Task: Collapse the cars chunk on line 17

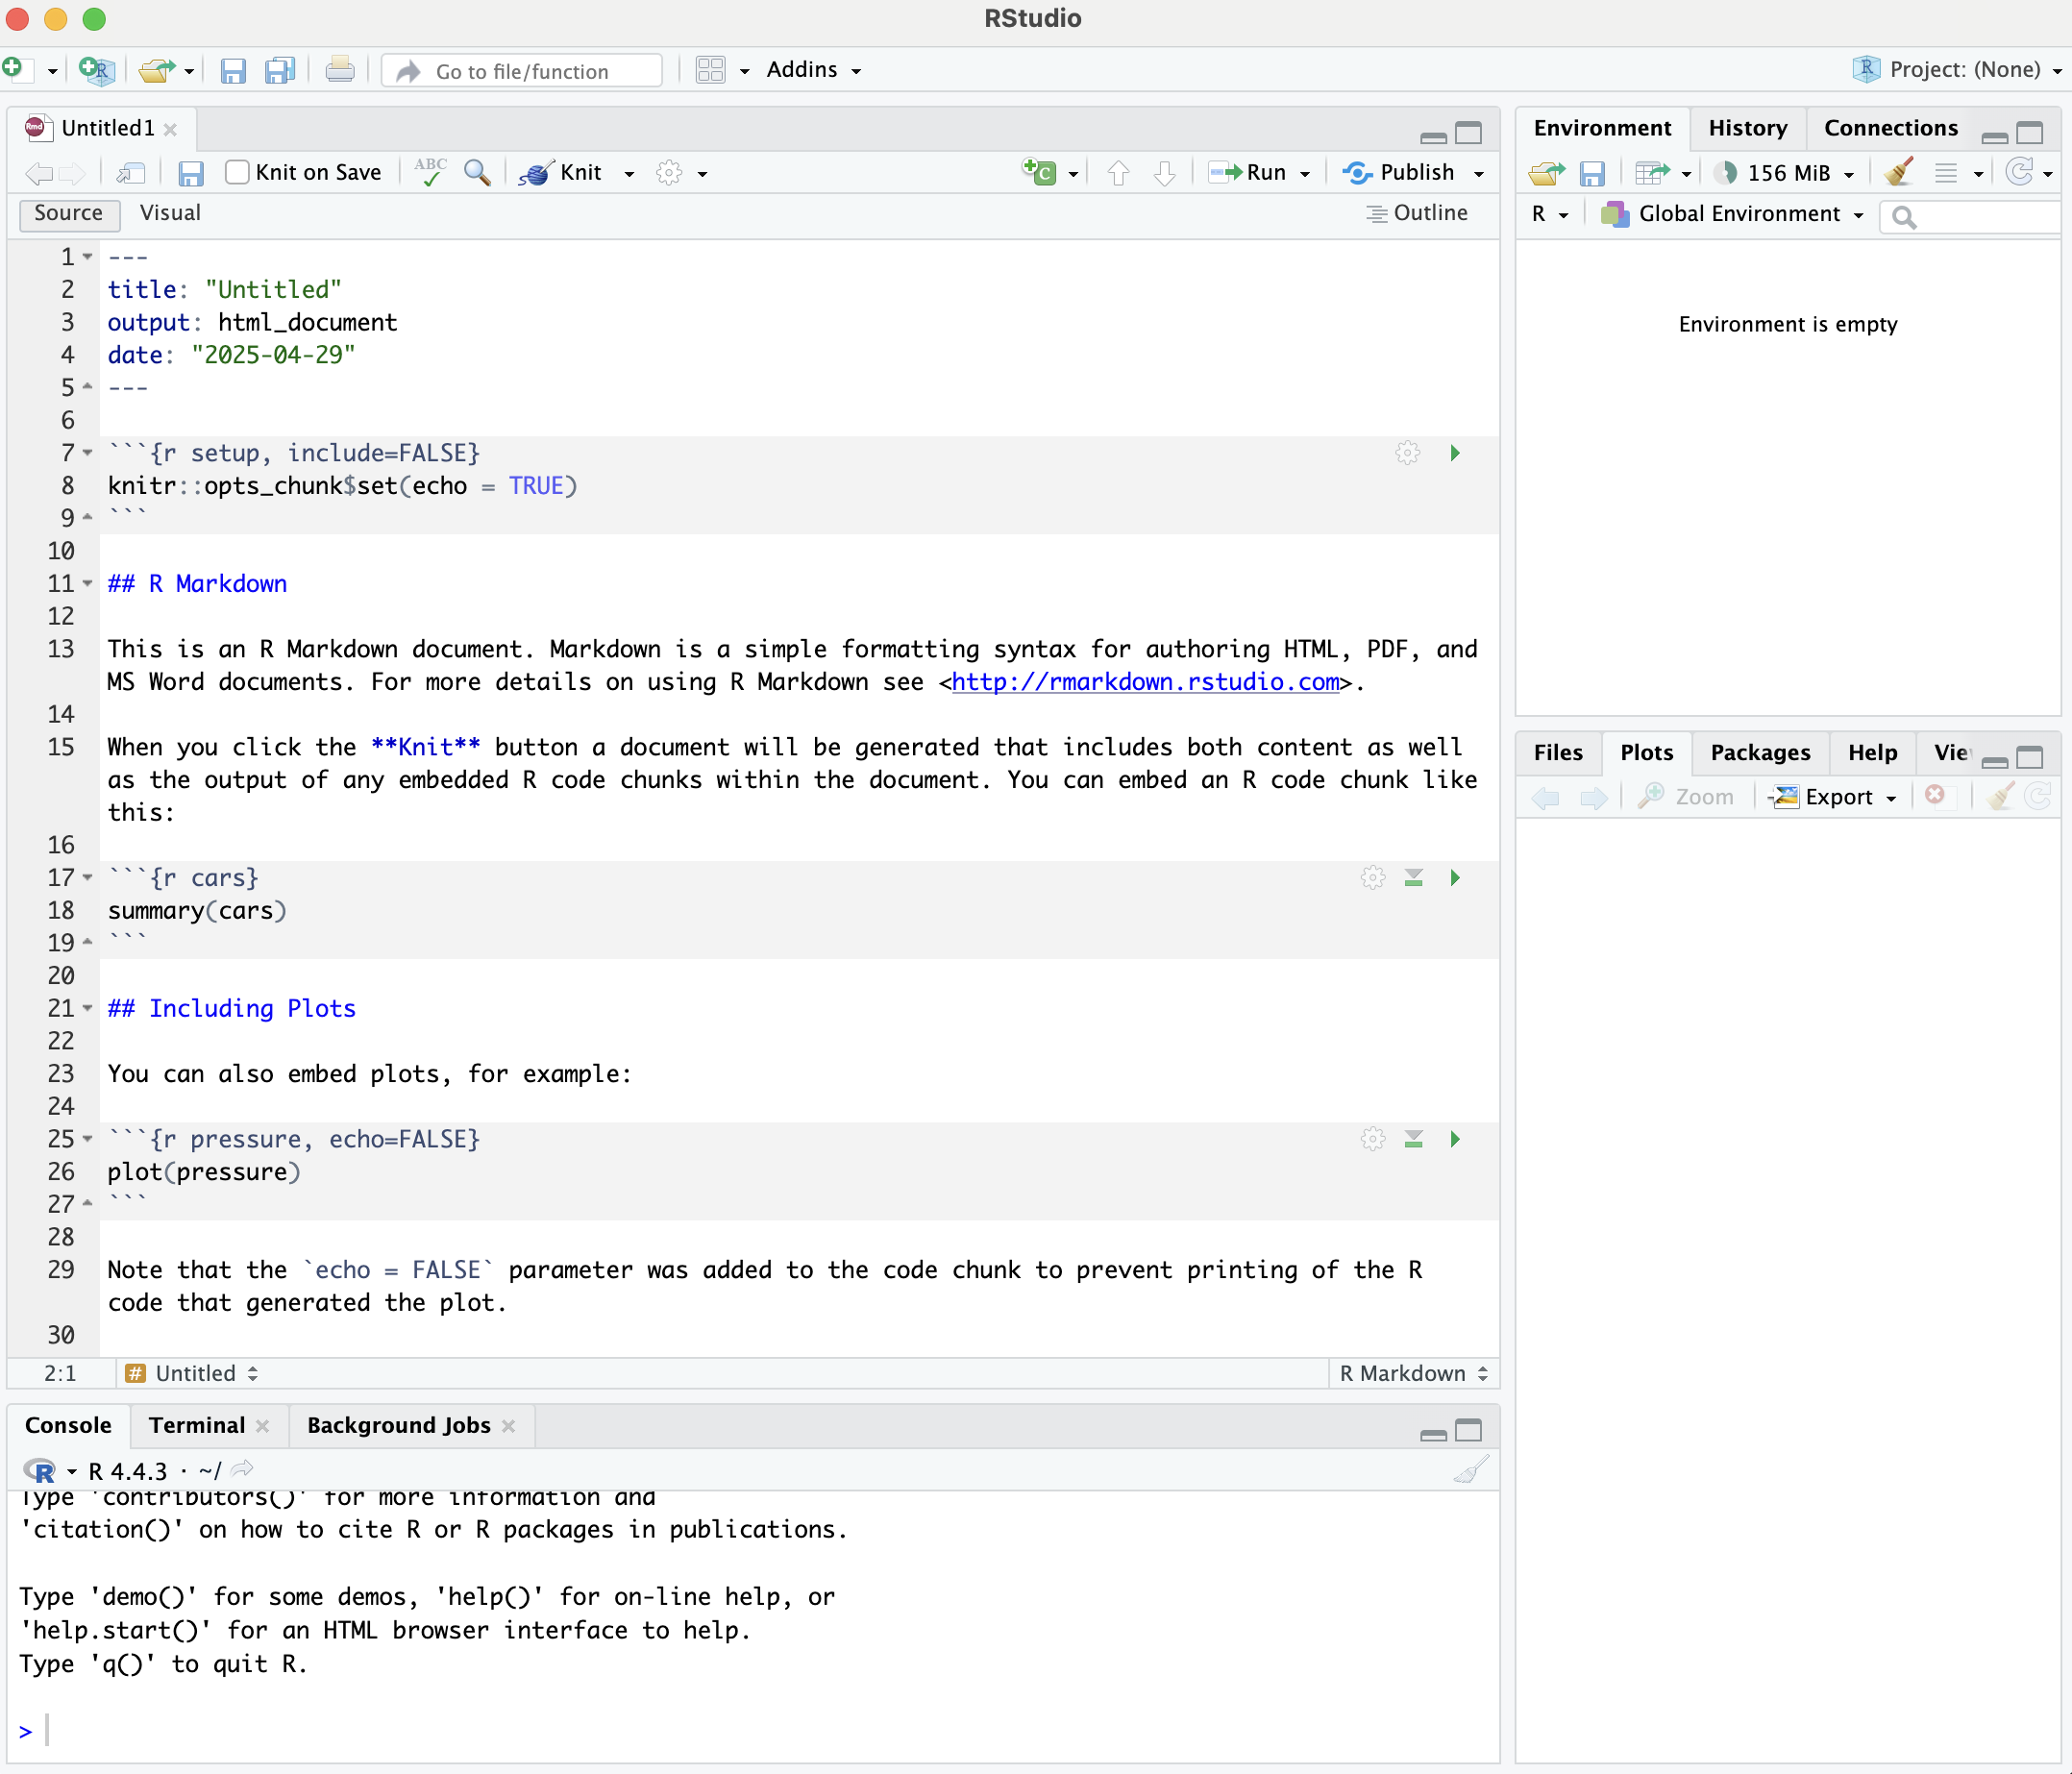Action: tap(88, 877)
